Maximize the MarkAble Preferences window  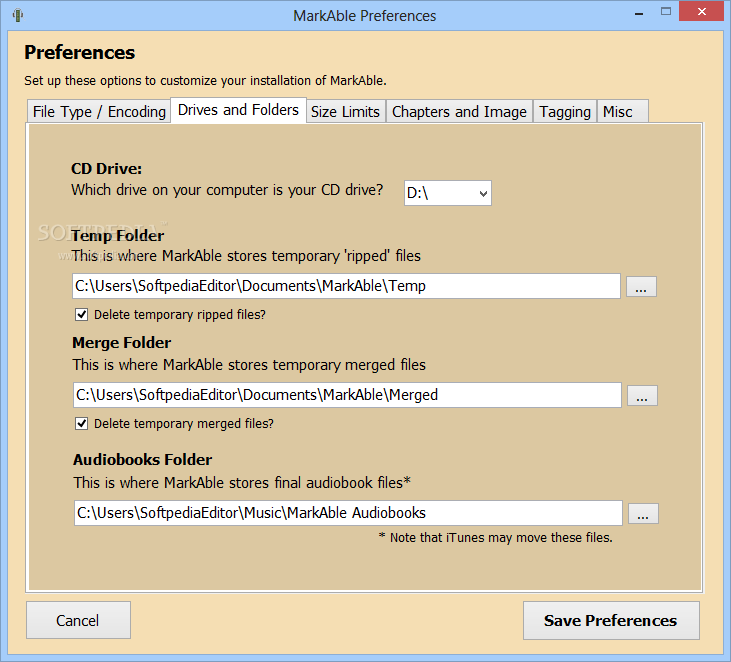tap(666, 12)
